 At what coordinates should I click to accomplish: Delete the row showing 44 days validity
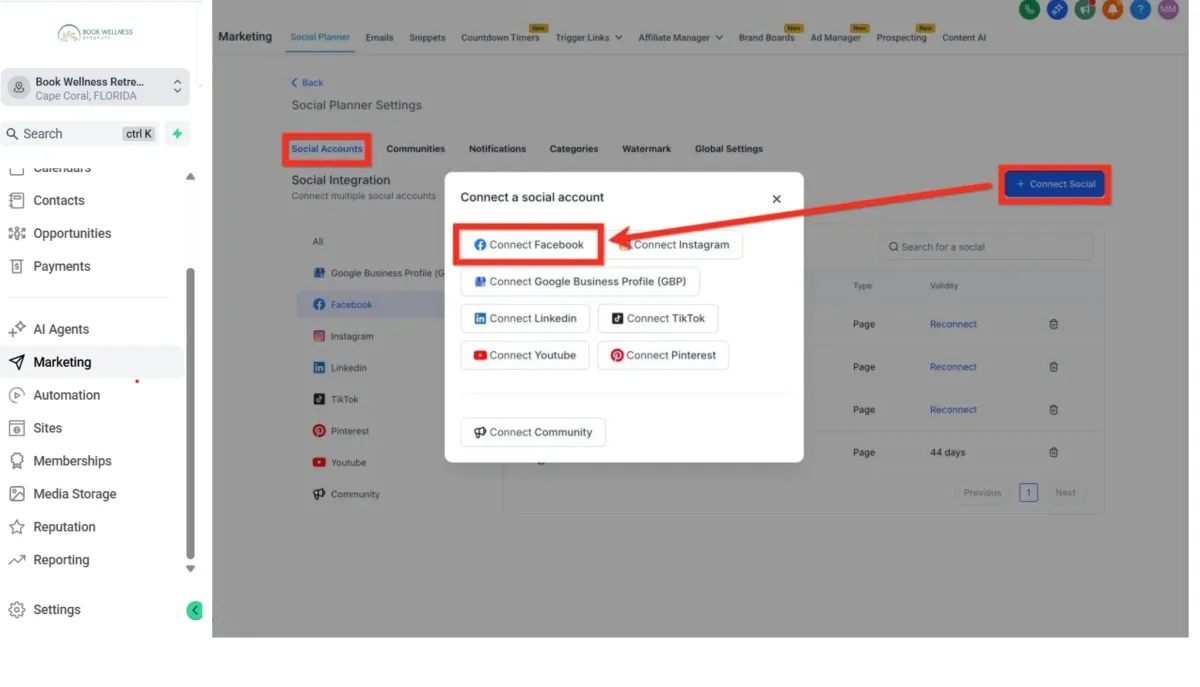click(1053, 452)
